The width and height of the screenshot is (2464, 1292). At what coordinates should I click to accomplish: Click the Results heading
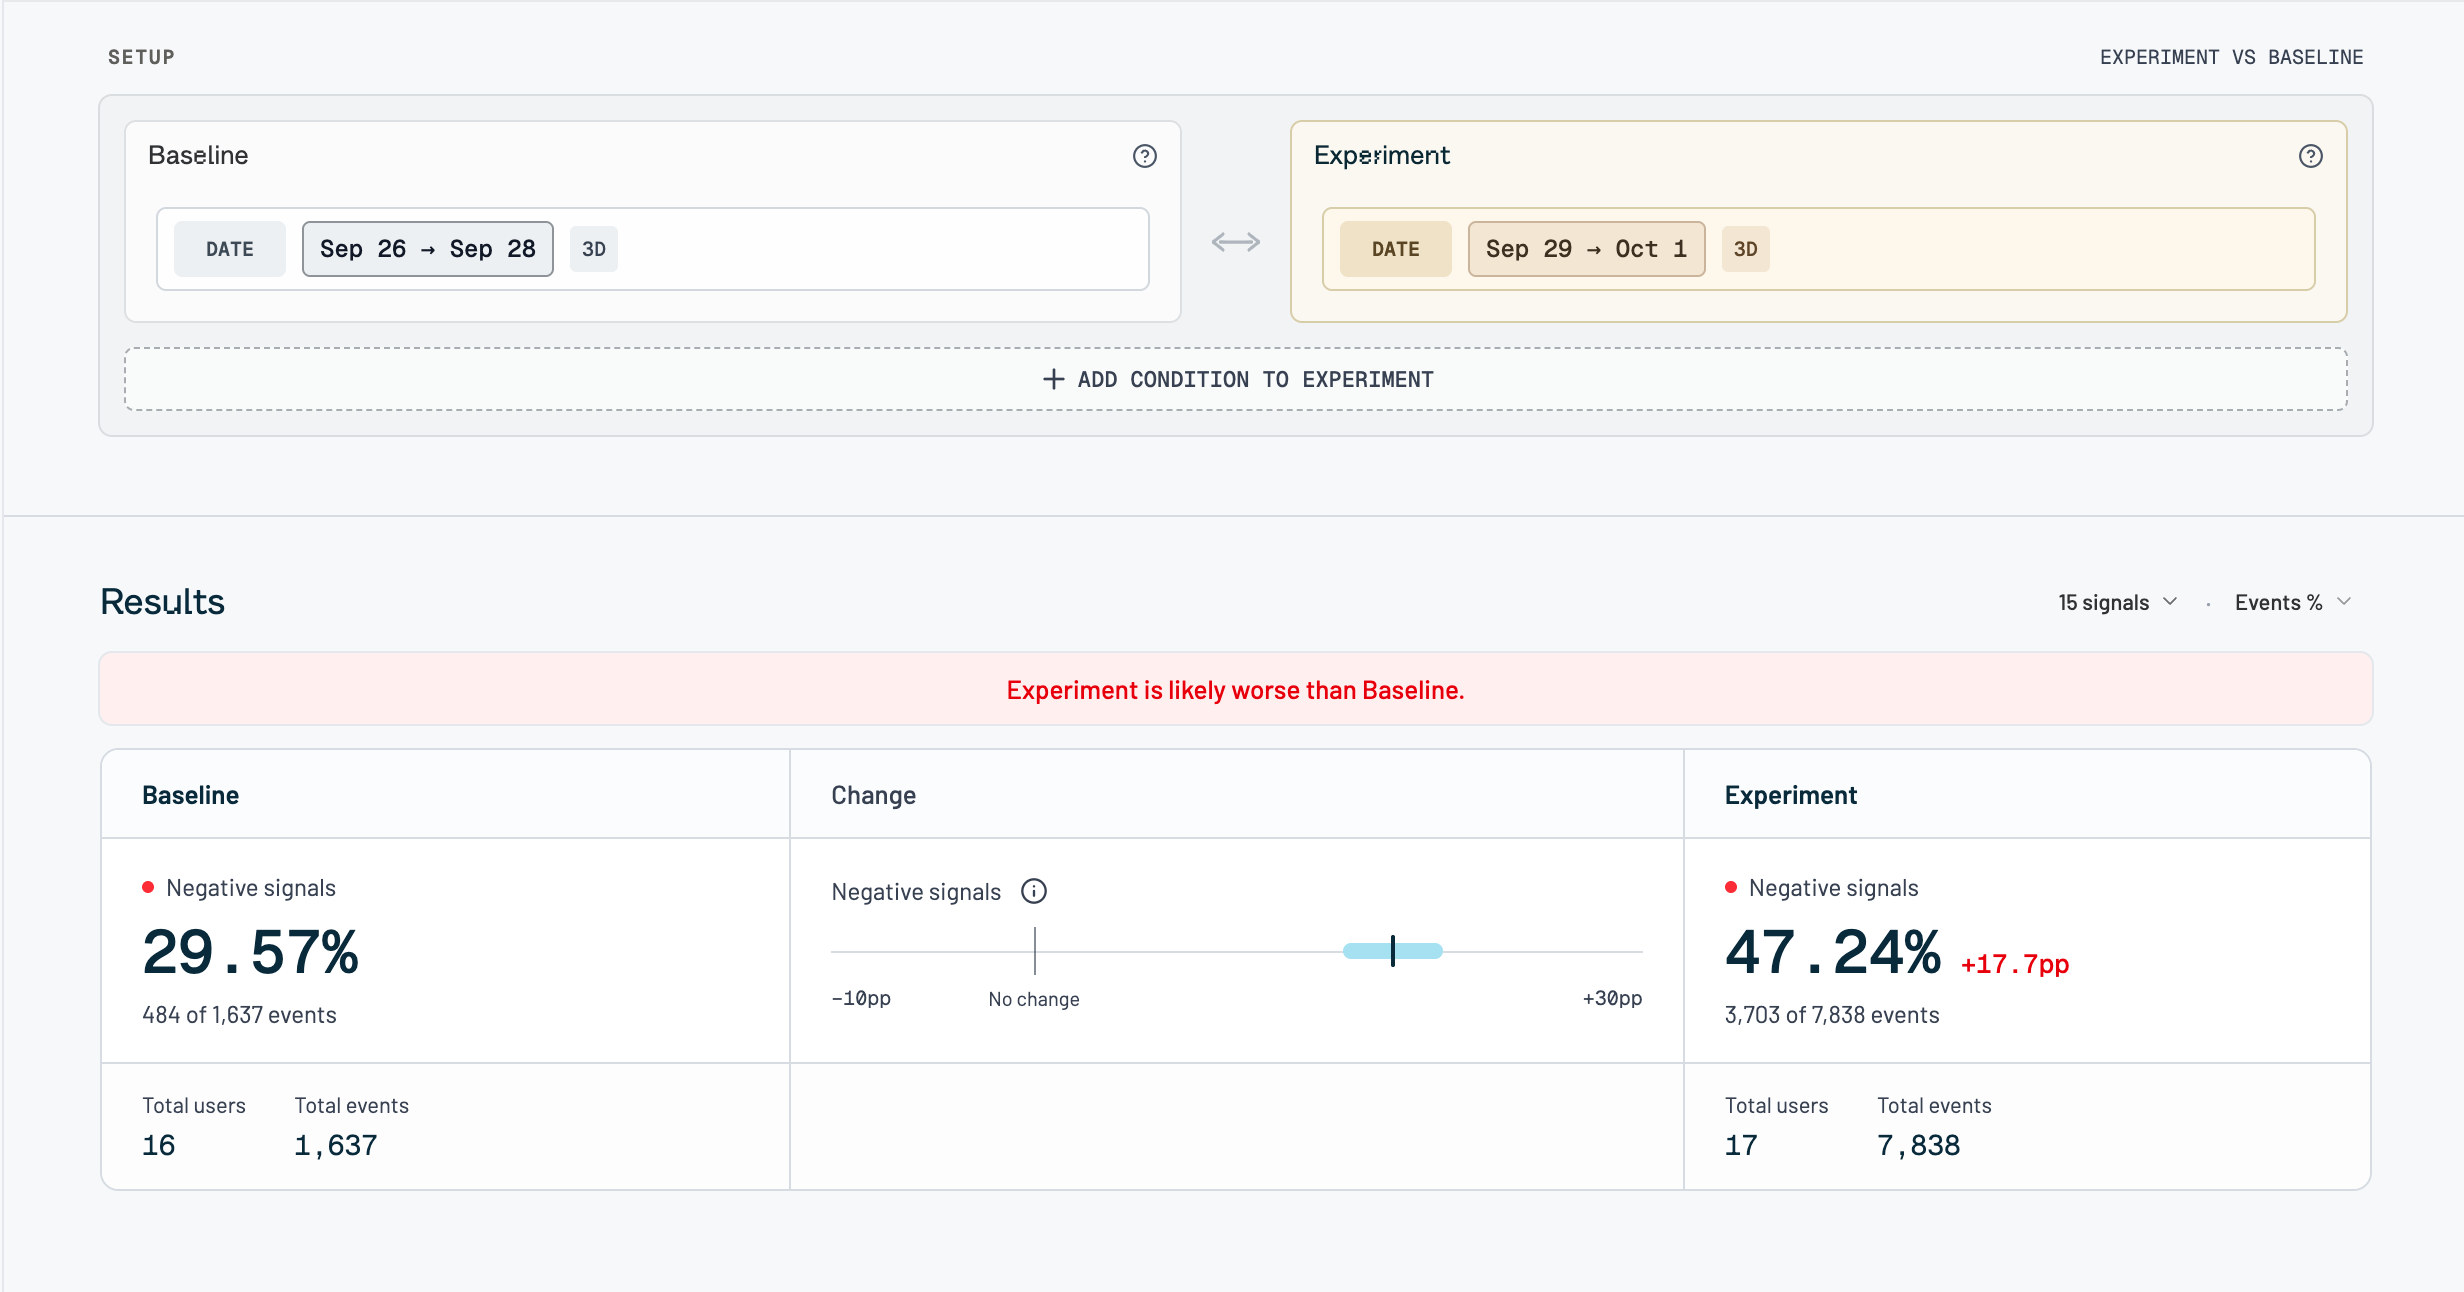163,602
